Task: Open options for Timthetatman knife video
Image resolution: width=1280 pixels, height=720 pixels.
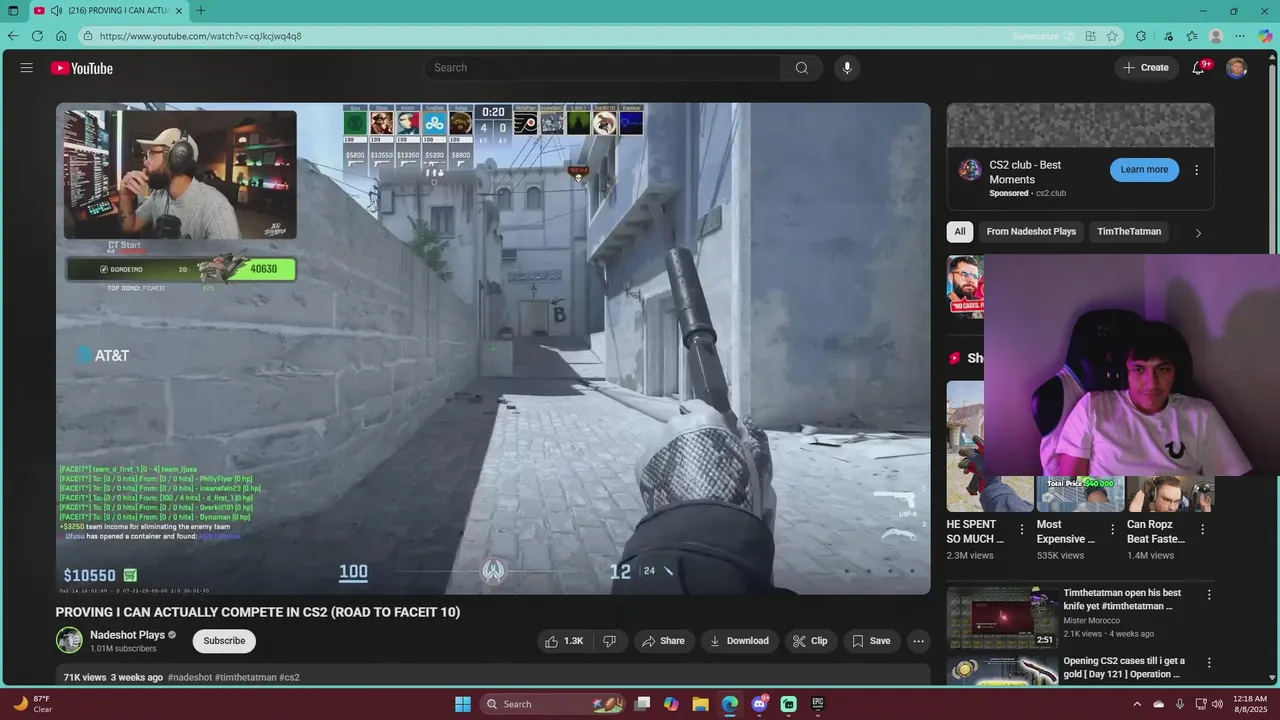Action: (x=1208, y=595)
